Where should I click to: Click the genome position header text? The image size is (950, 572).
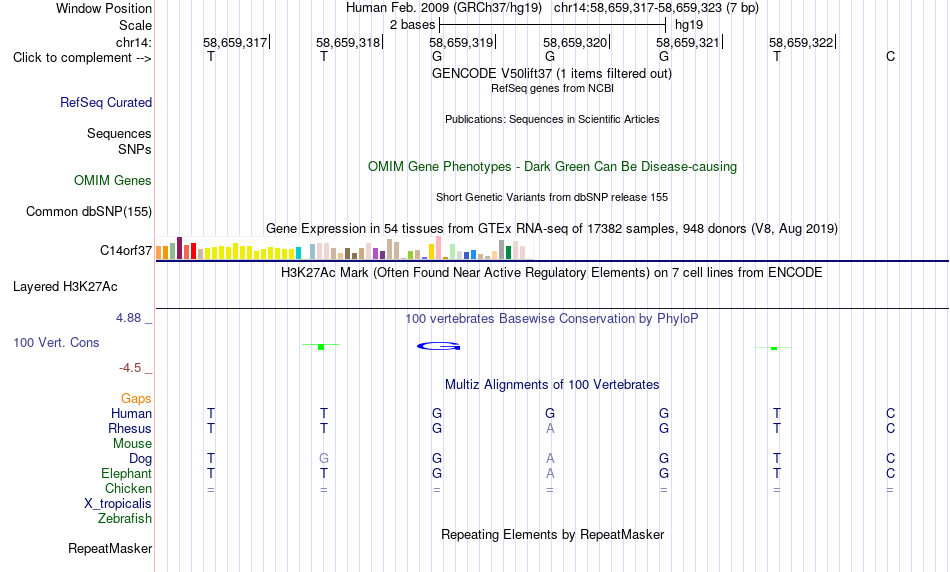point(553,8)
